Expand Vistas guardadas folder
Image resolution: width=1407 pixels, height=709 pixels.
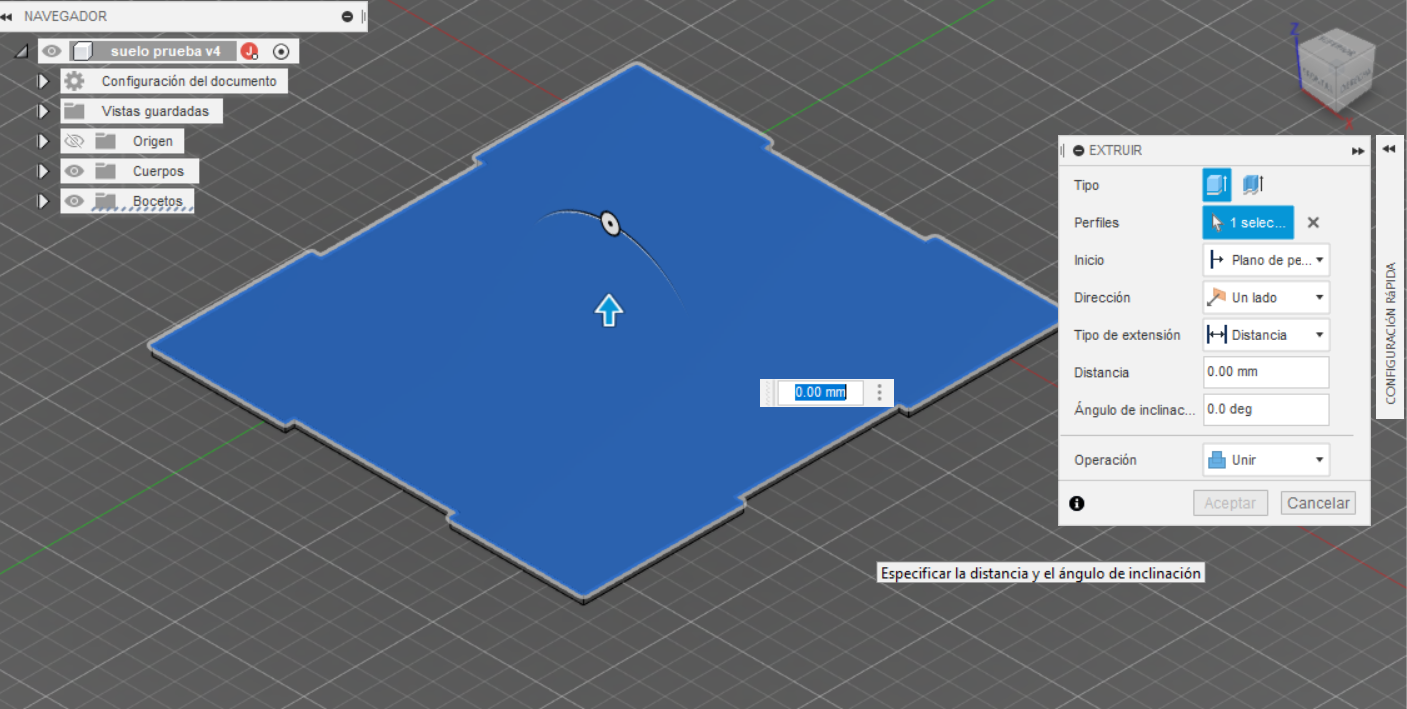coord(43,111)
